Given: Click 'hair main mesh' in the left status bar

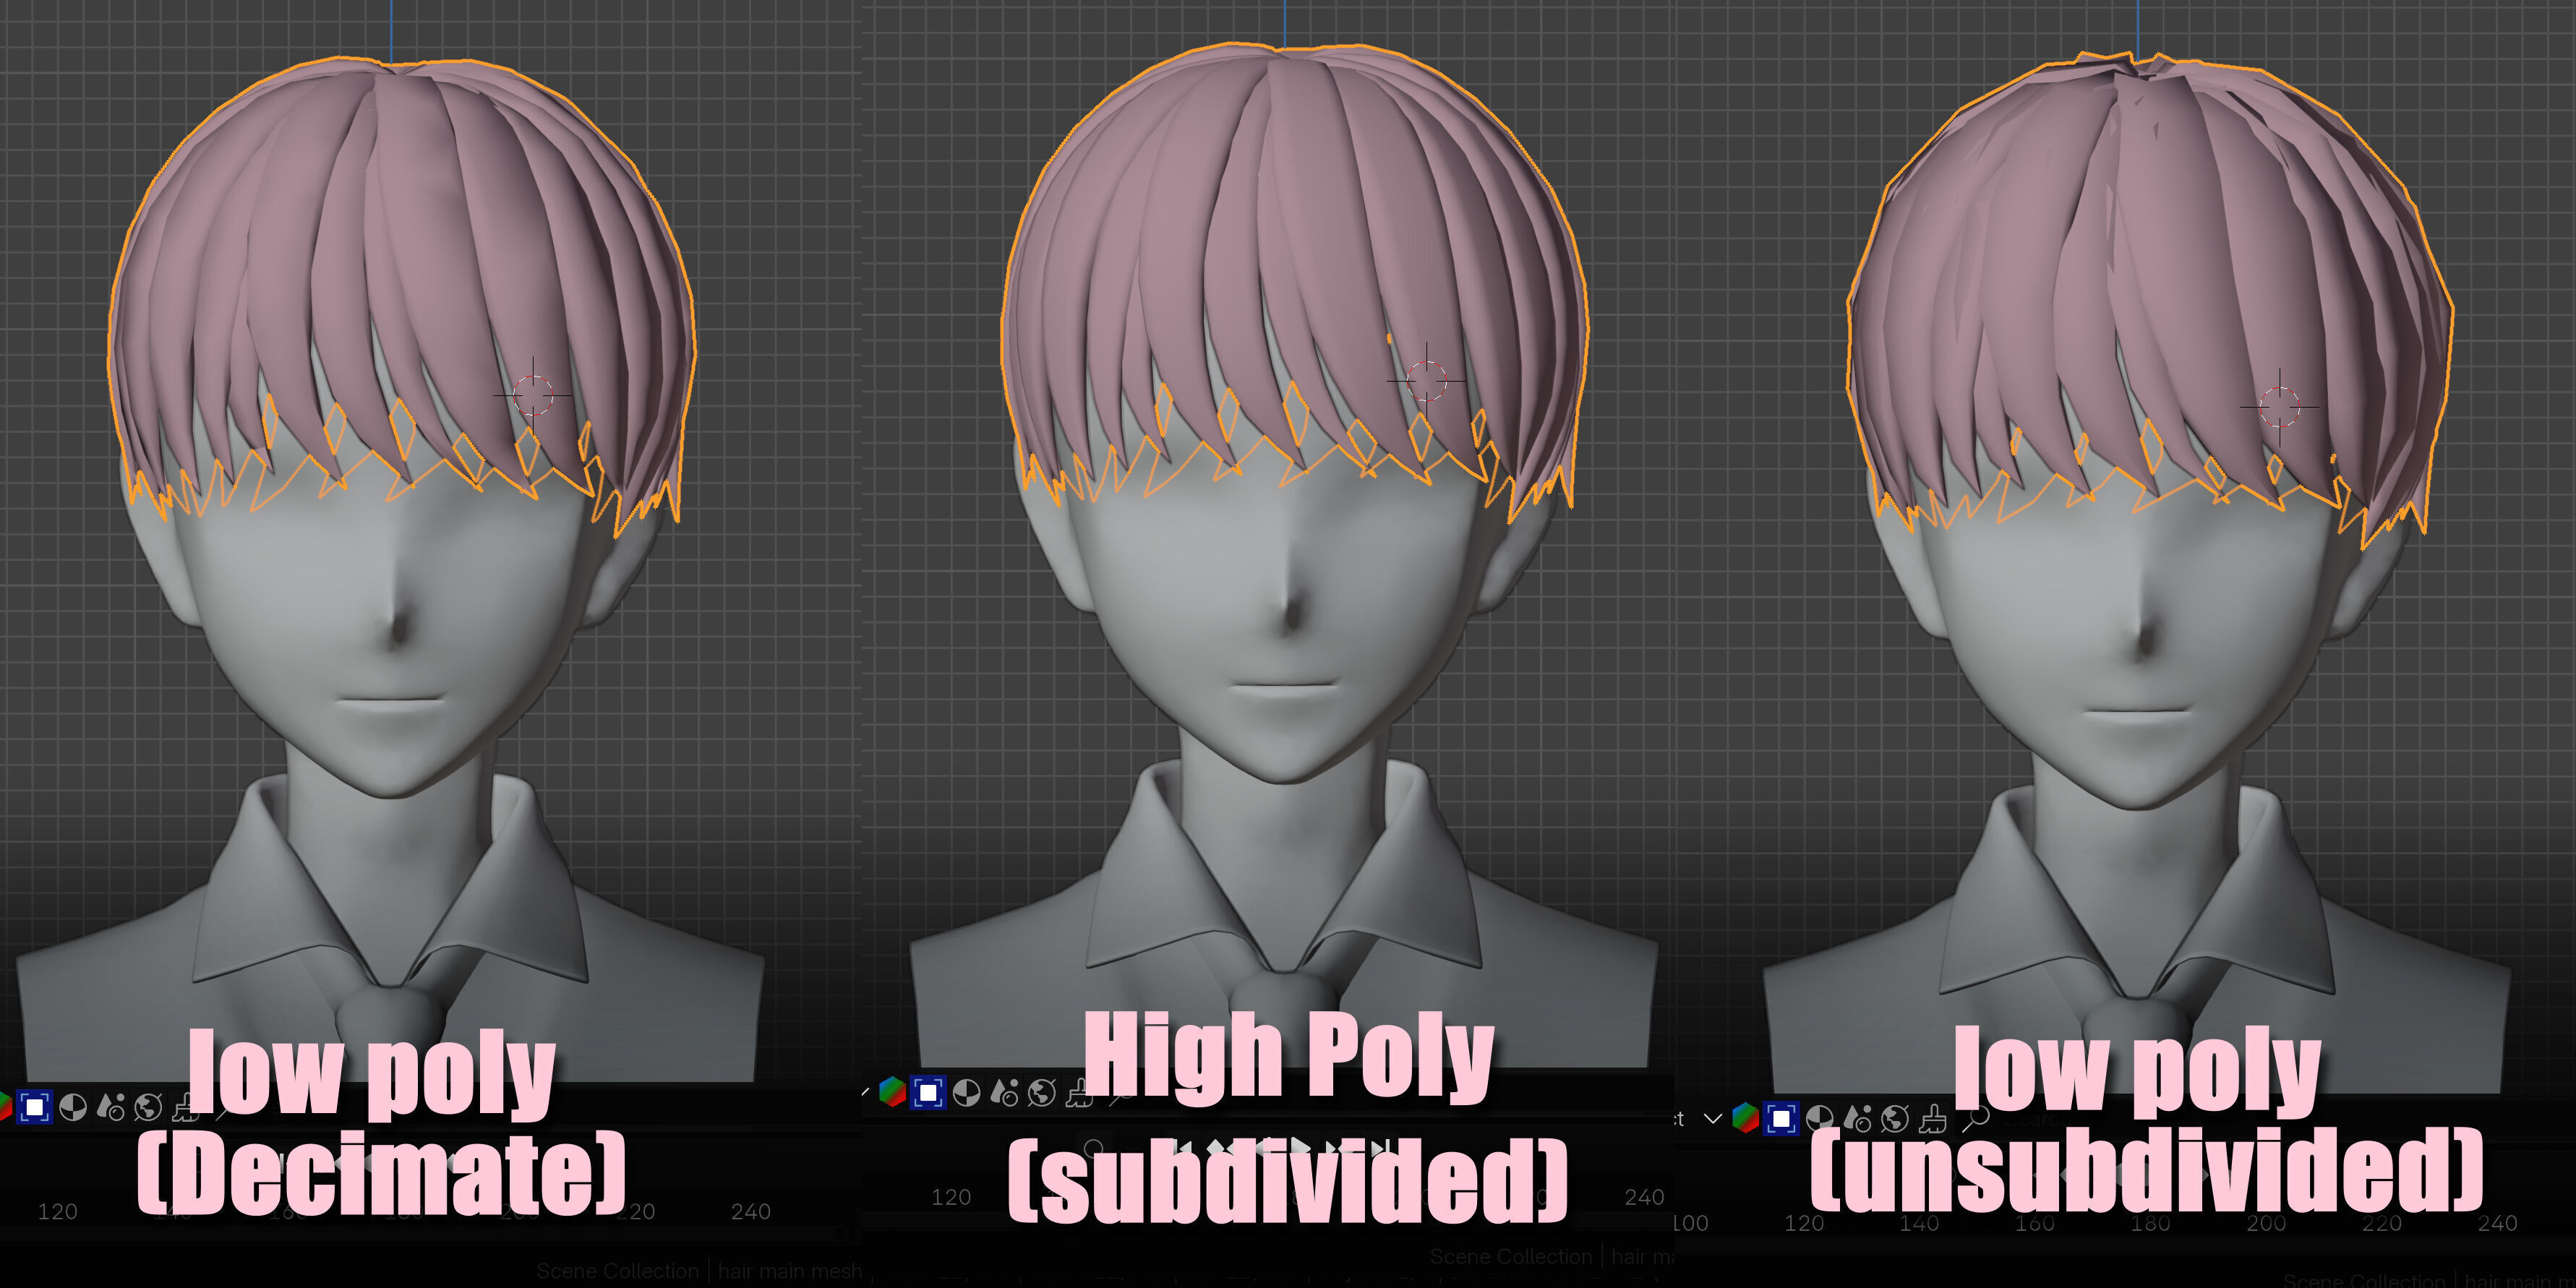Looking at the screenshot, I should click(790, 1271).
